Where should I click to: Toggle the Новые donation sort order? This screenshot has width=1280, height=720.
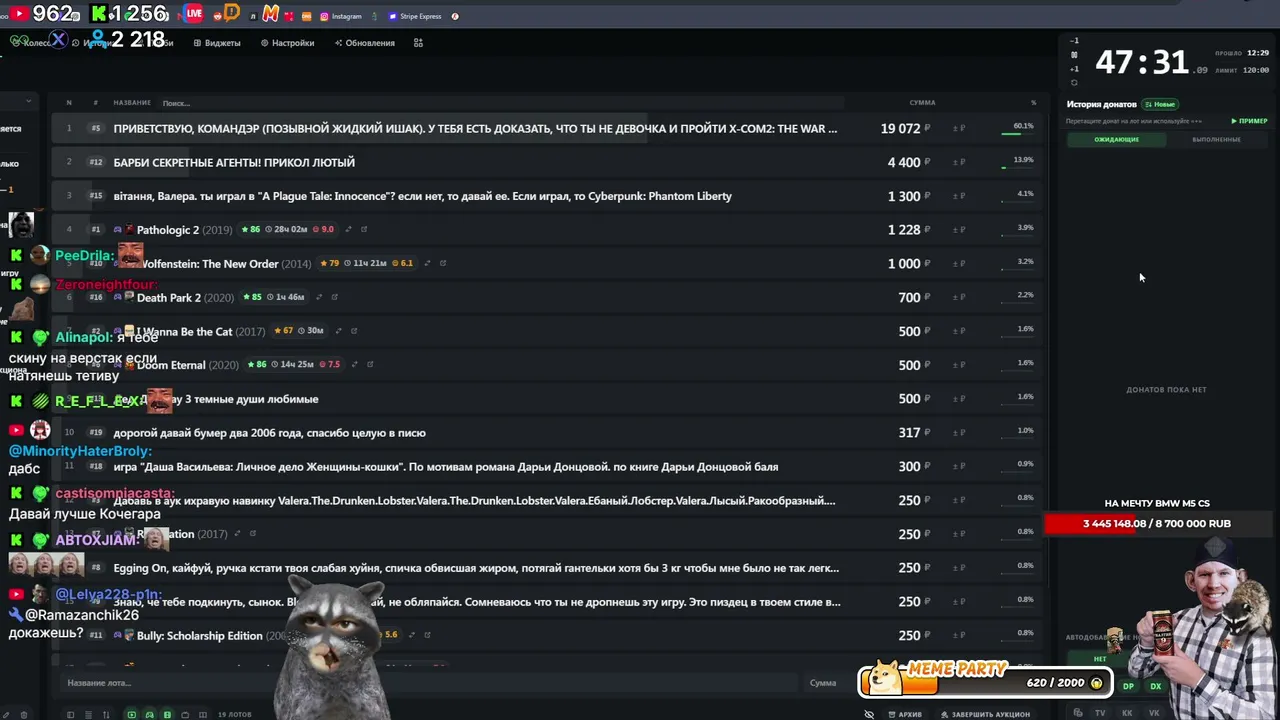[1160, 104]
